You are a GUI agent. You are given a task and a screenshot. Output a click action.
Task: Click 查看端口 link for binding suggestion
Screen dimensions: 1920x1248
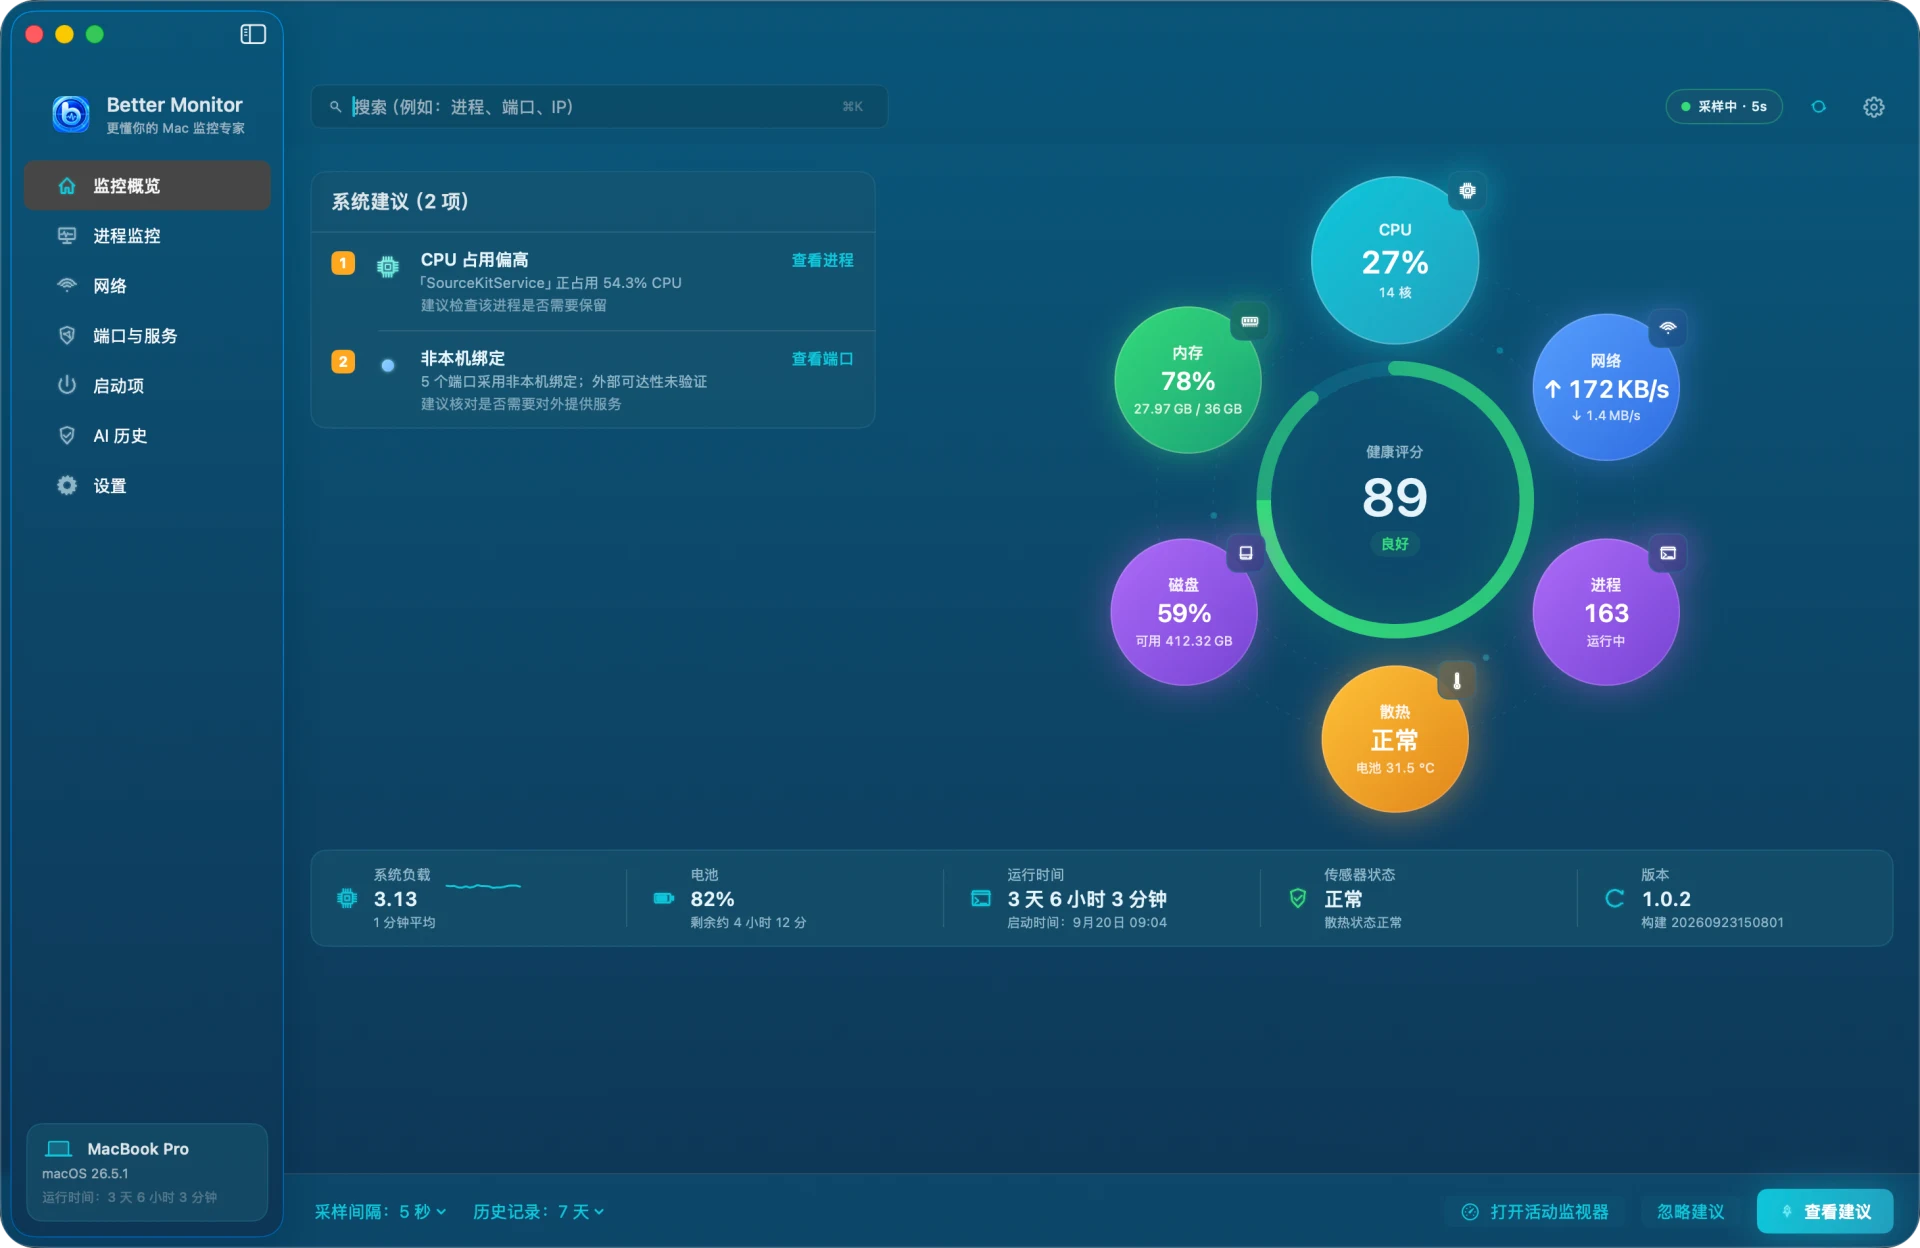point(823,359)
